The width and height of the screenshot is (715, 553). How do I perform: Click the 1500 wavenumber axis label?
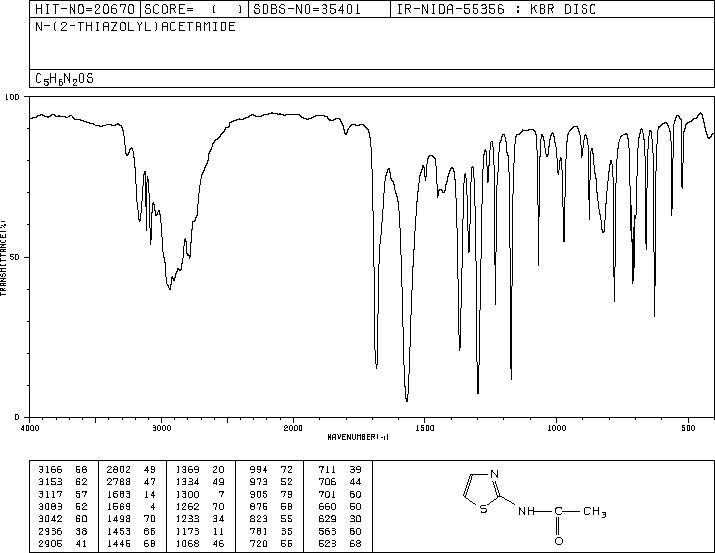[425, 428]
